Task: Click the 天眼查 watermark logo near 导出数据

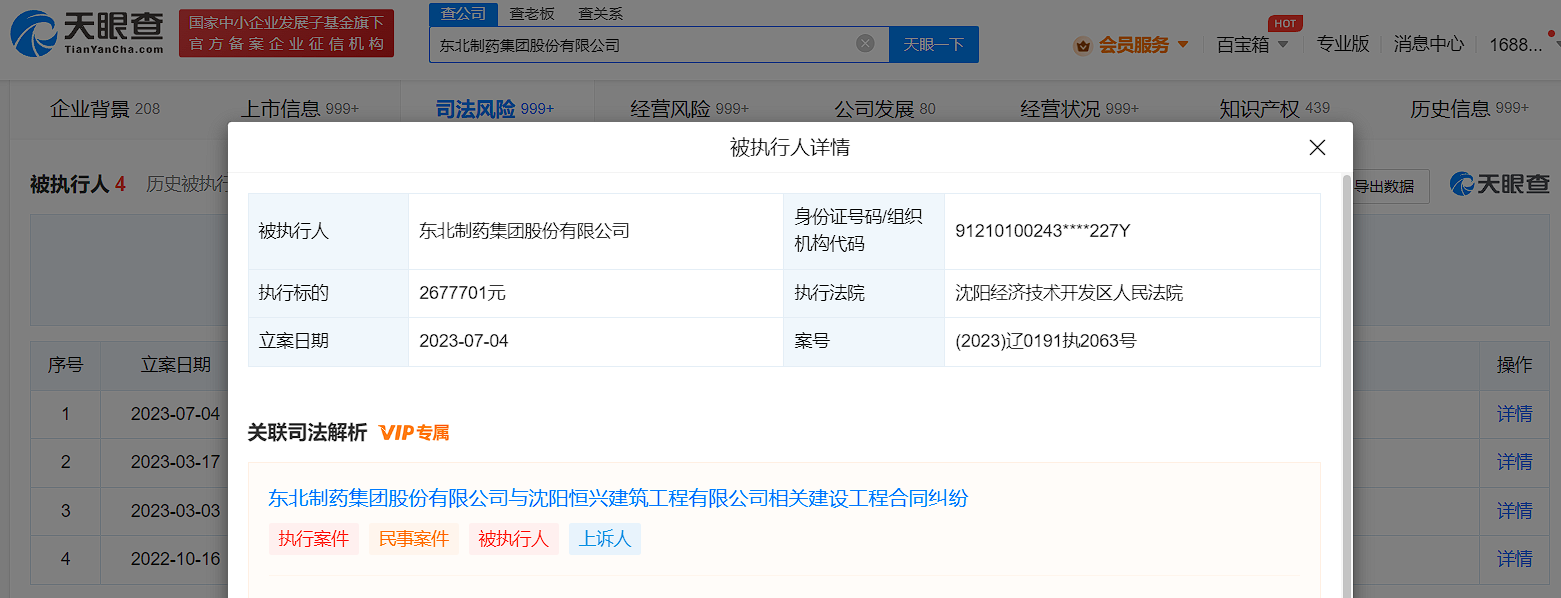Action: coord(1498,185)
